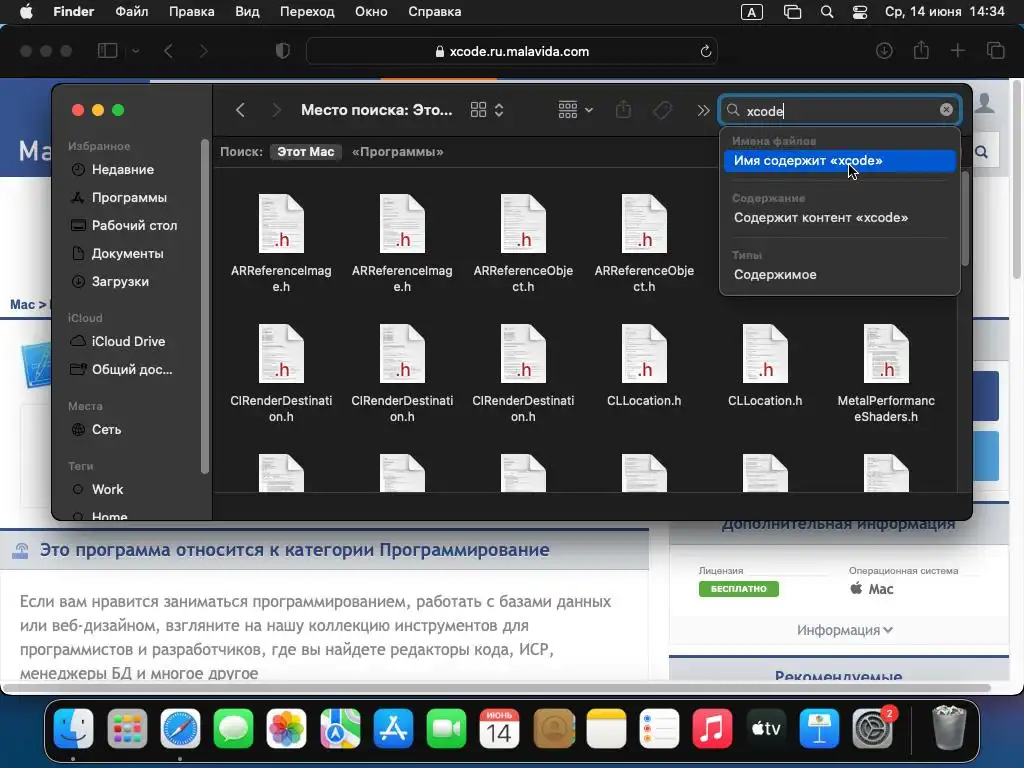Viewport: 1024px width, 768px height.
Task: Click the Finder tags icon
Action: (x=662, y=110)
